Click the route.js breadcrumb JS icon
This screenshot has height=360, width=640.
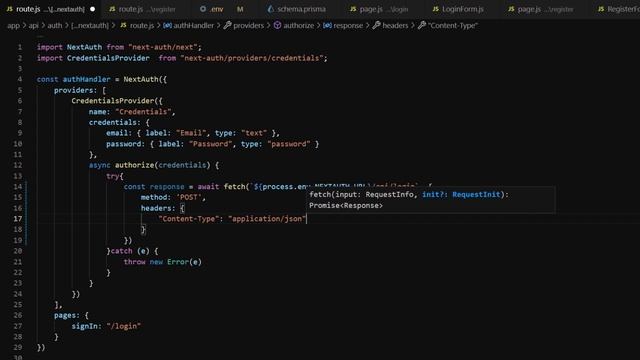(x=124, y=25)
